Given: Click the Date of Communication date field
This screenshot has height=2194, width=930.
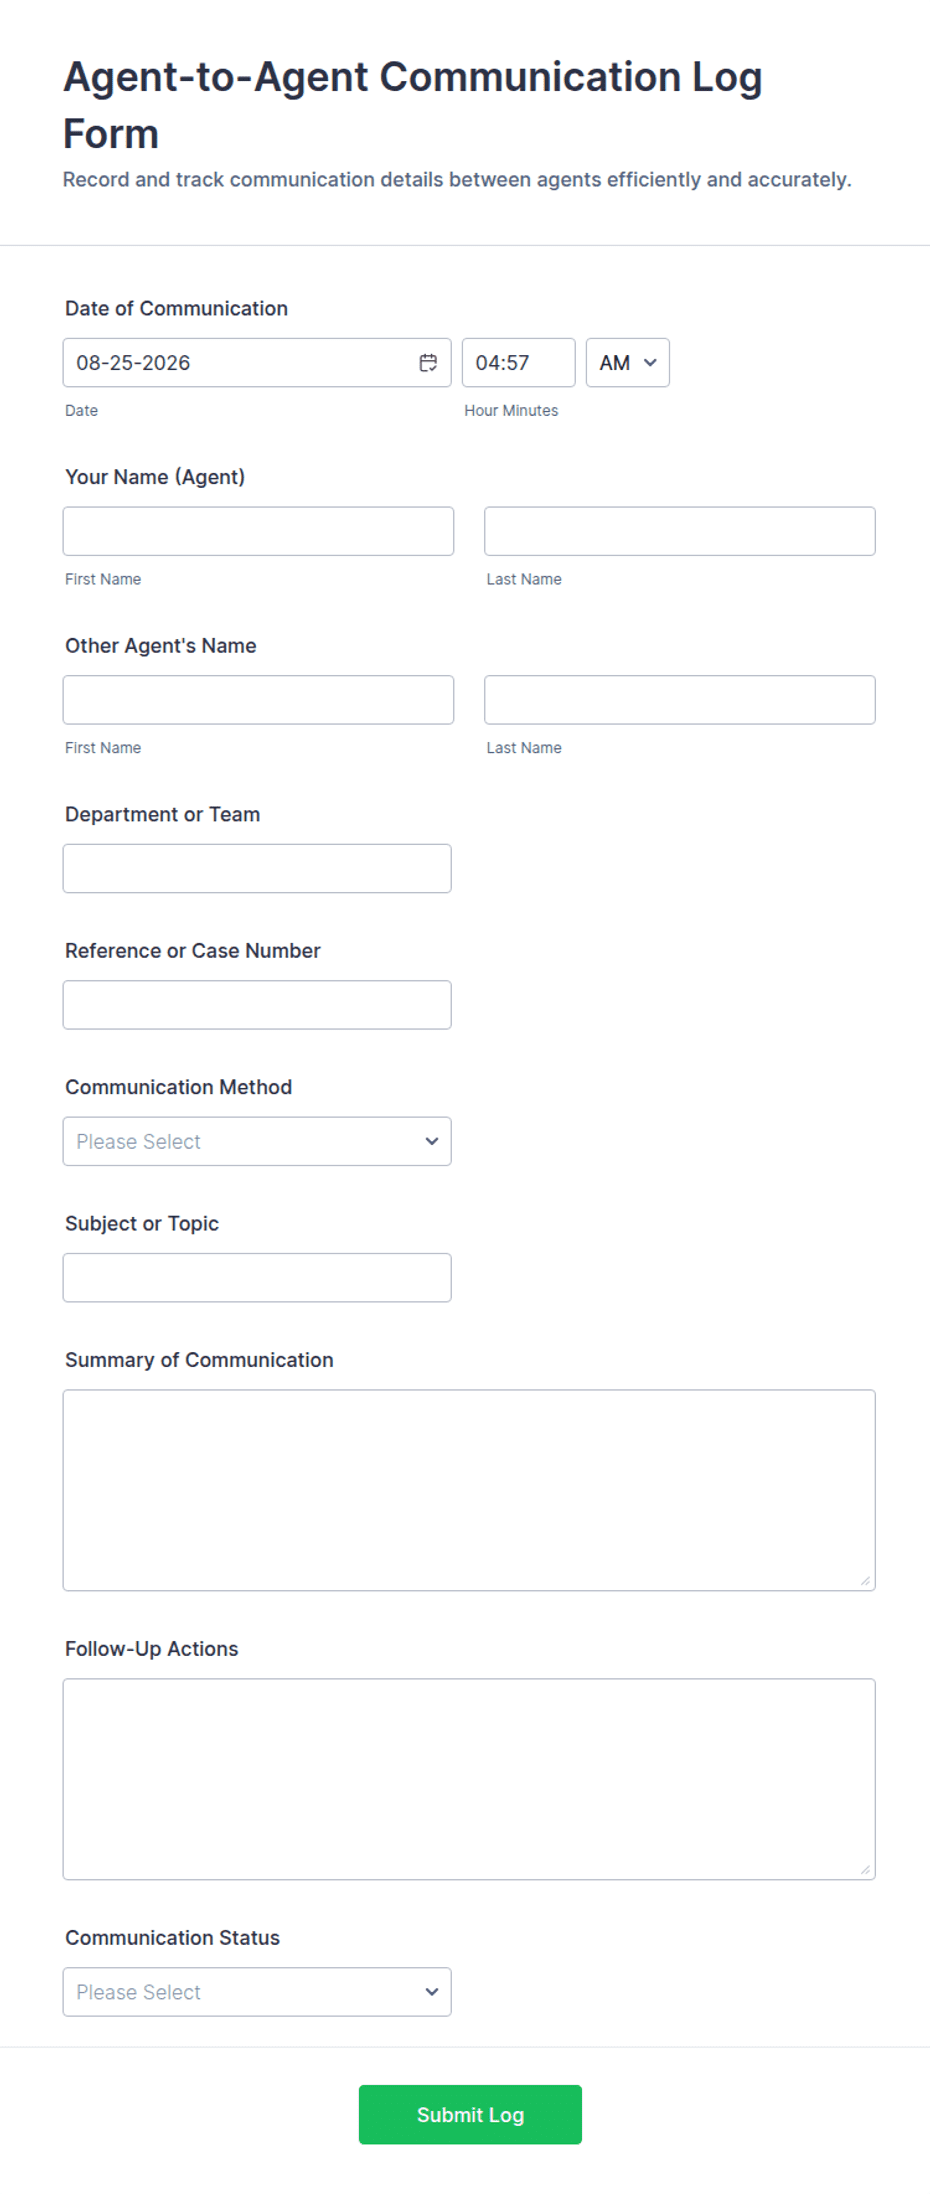Looking at the screenshot, I should click(x=257, y=363).
